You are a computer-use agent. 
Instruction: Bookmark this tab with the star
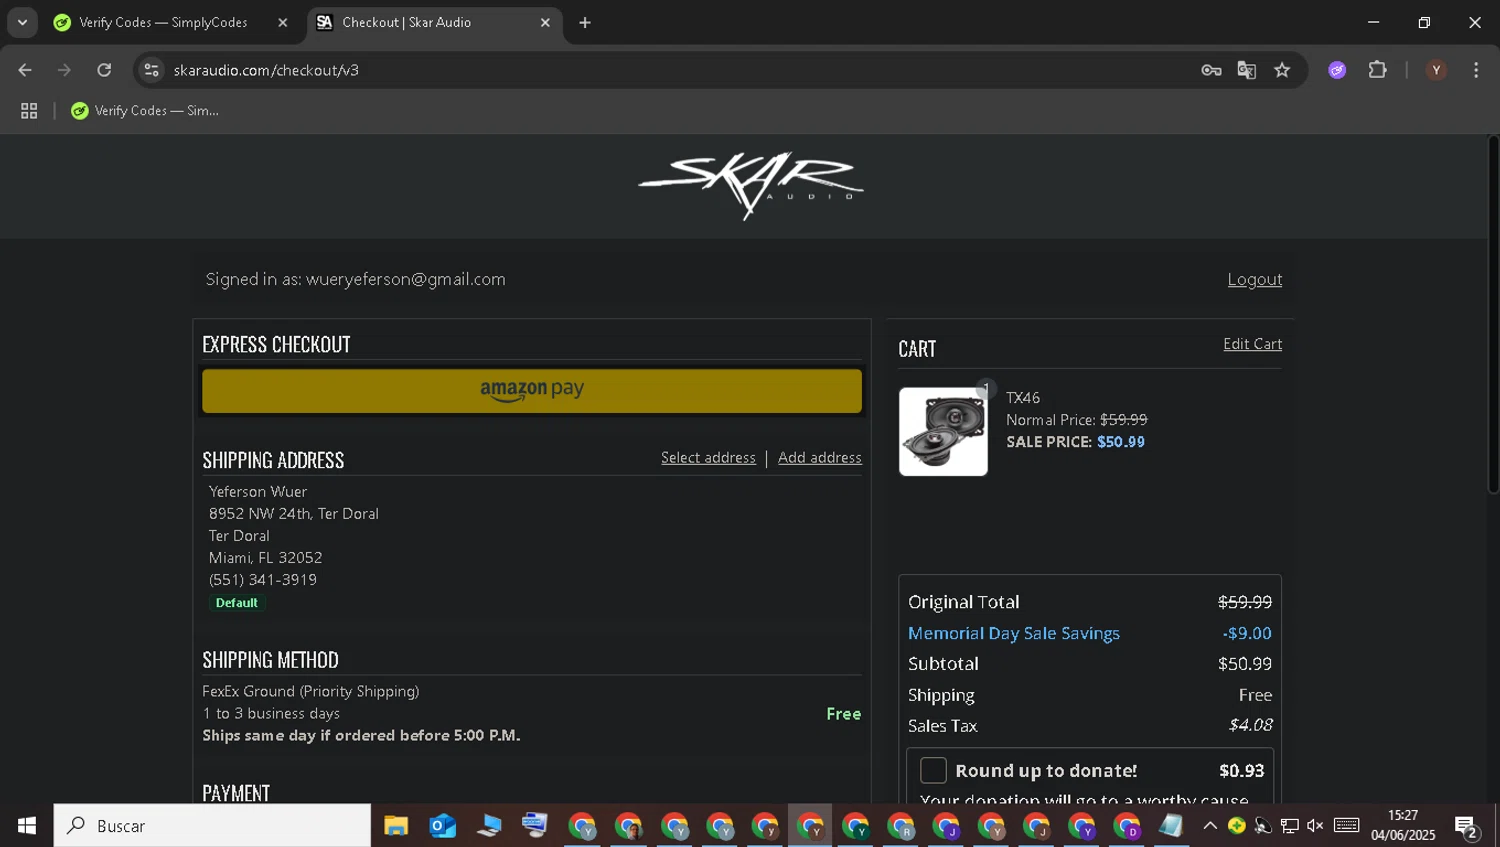tap(1282, 70)
